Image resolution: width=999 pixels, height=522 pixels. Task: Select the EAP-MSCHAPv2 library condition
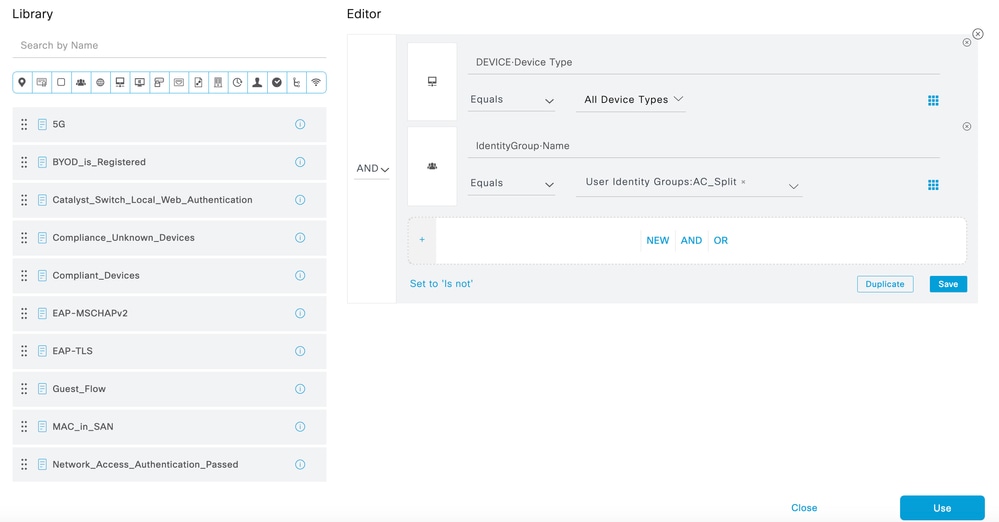169,313
